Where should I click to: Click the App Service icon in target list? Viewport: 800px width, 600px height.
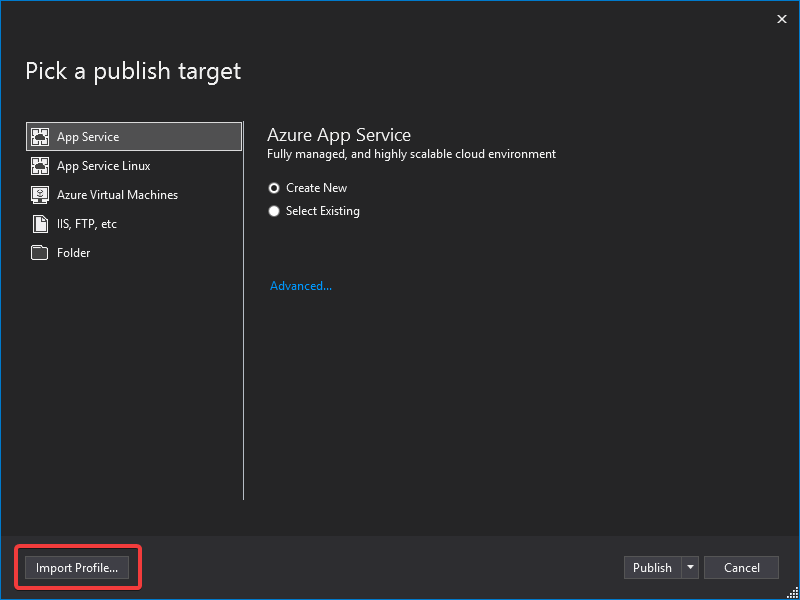(x=40, y=137)
